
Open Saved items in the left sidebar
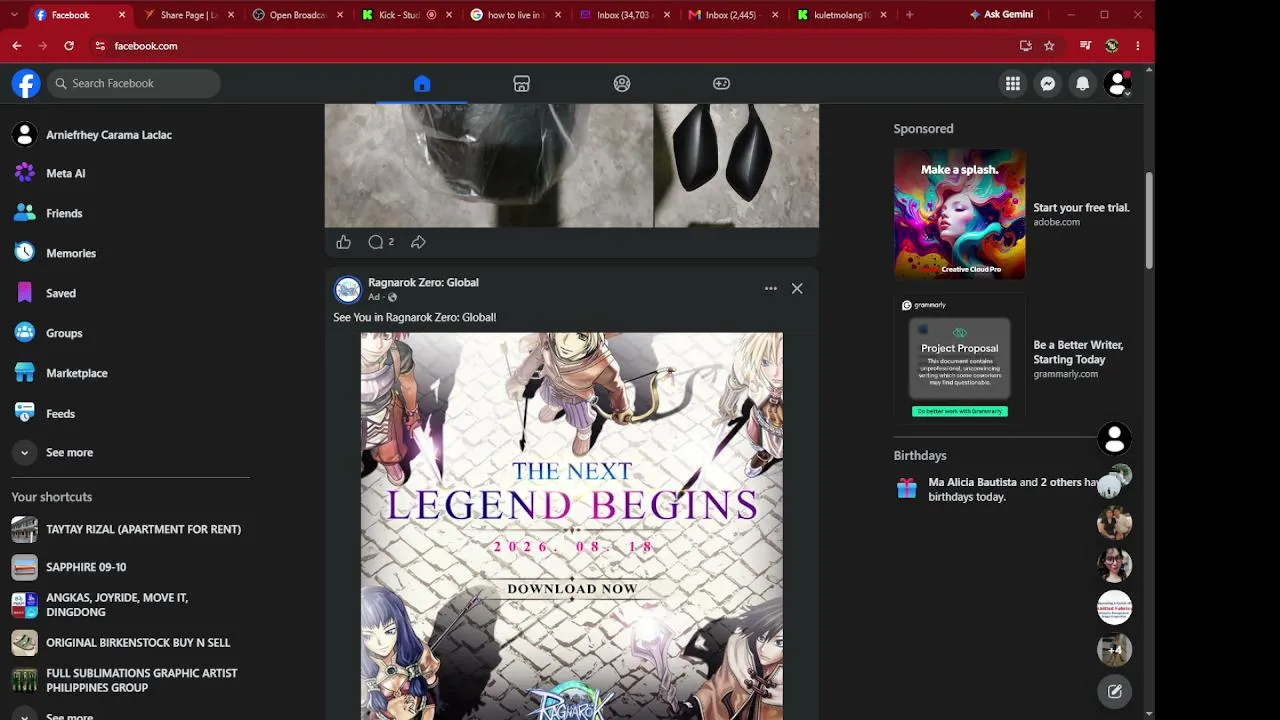click(x=130, y=293)
